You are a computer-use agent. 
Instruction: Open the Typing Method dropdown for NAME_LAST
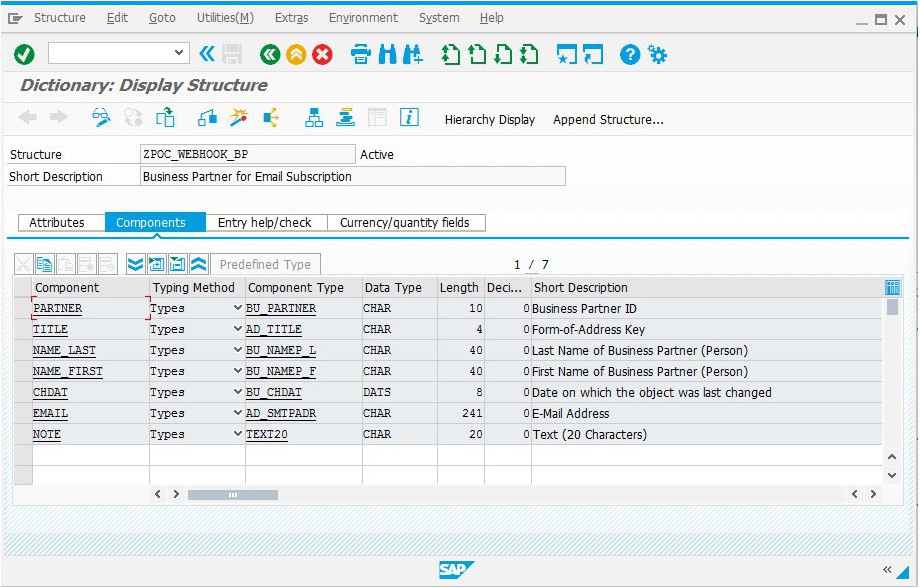[x=238, y=350]
